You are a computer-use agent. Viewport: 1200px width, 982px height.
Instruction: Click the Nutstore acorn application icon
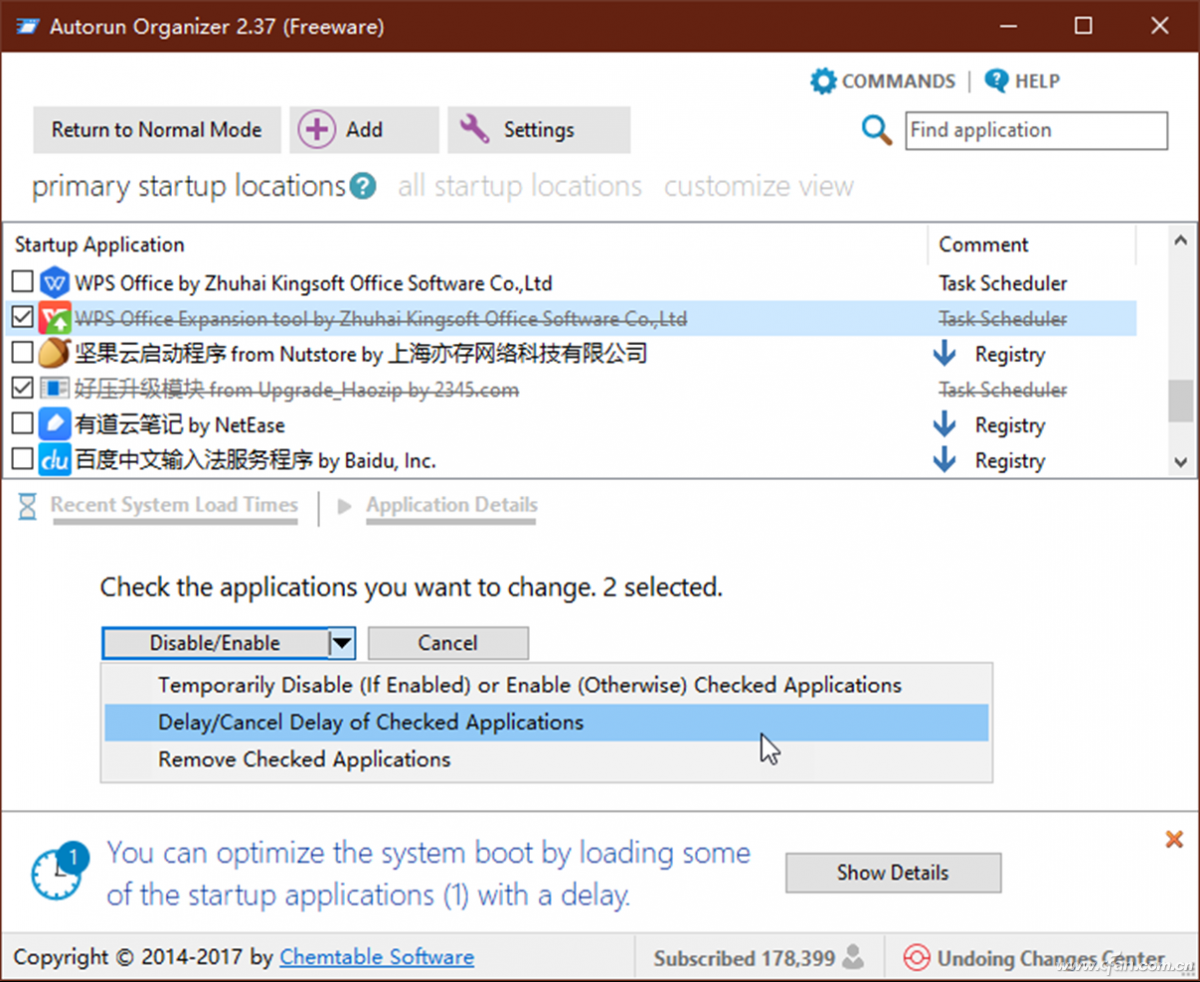coord(54,353)
